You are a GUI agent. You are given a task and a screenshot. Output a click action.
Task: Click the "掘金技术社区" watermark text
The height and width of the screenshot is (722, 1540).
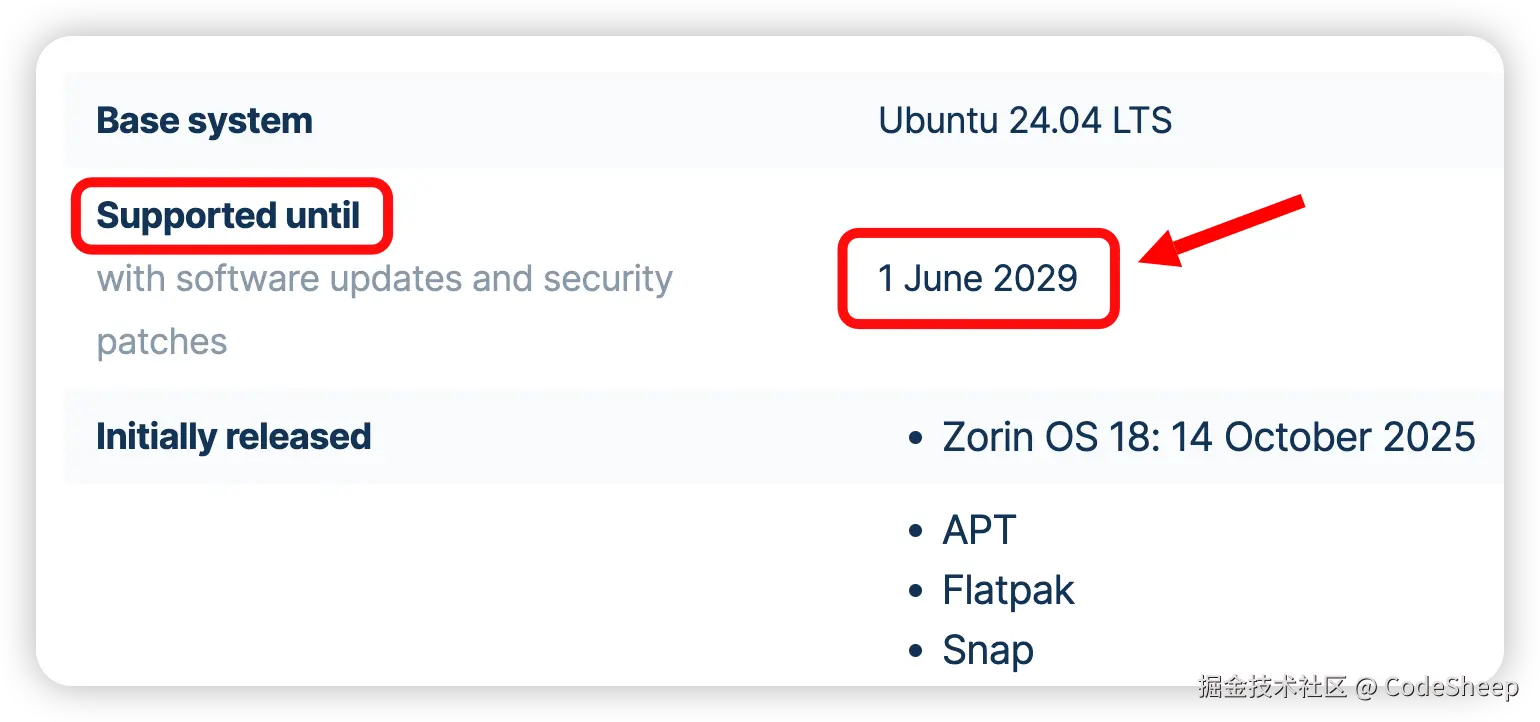[x=1271, y=687]
